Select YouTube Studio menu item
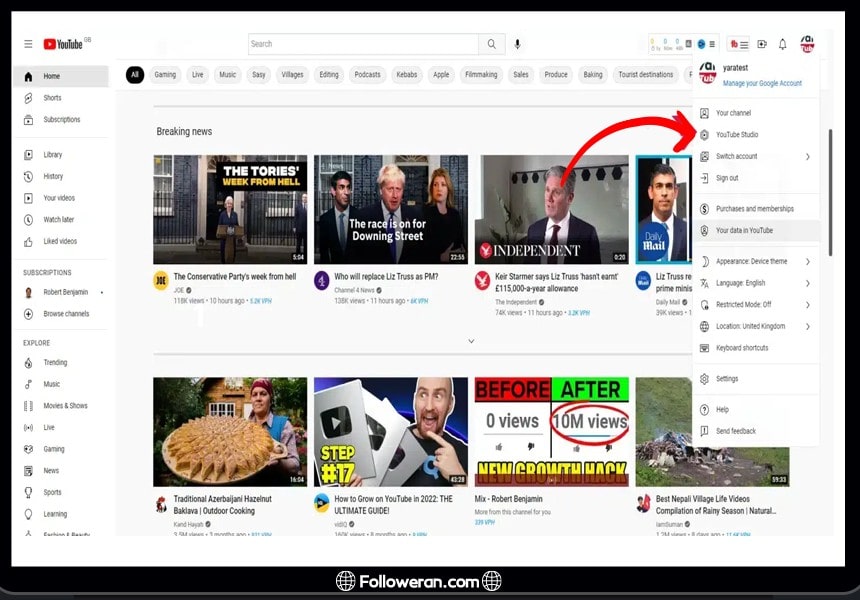The width and height of the screenshot is (860, 600). 737,134
